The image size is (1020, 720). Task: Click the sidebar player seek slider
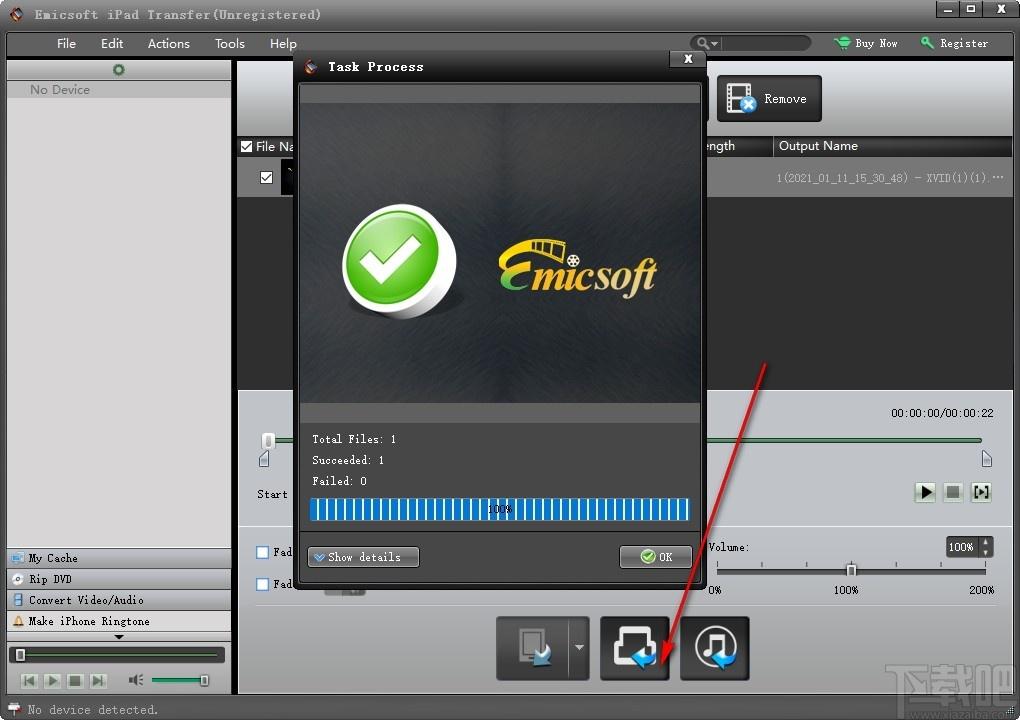point(118,655)
